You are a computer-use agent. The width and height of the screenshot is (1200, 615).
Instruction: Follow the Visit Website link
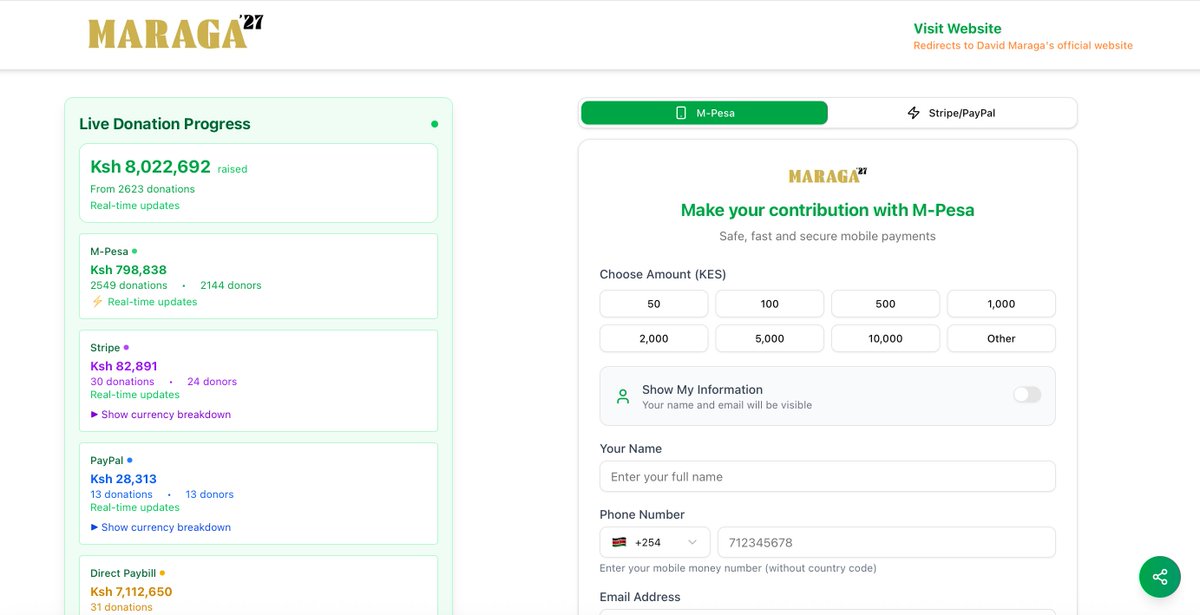957,29
